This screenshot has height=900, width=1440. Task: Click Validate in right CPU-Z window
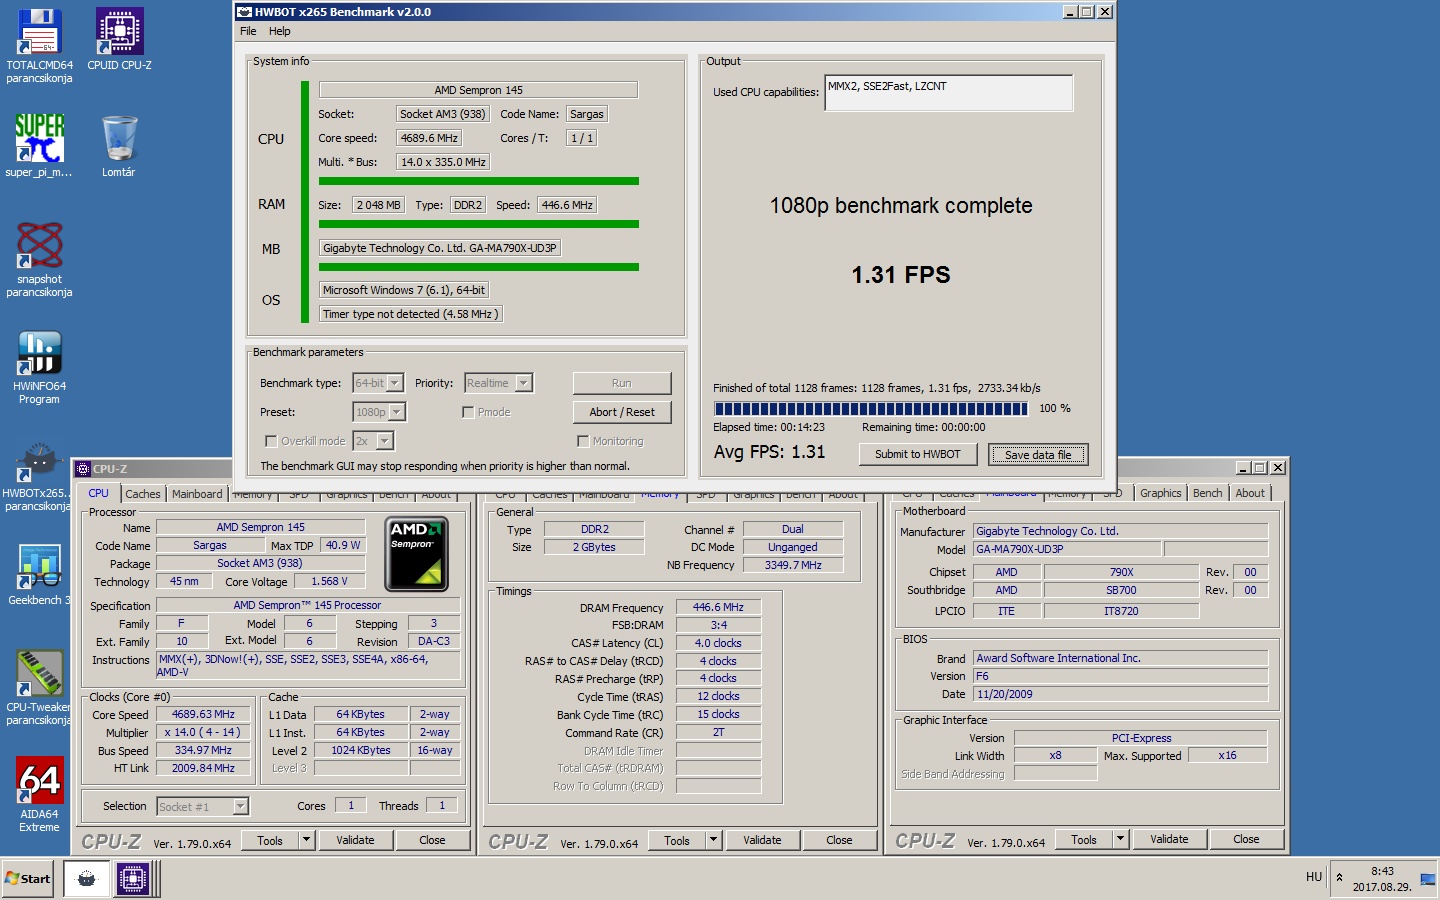click(1169, 839)
